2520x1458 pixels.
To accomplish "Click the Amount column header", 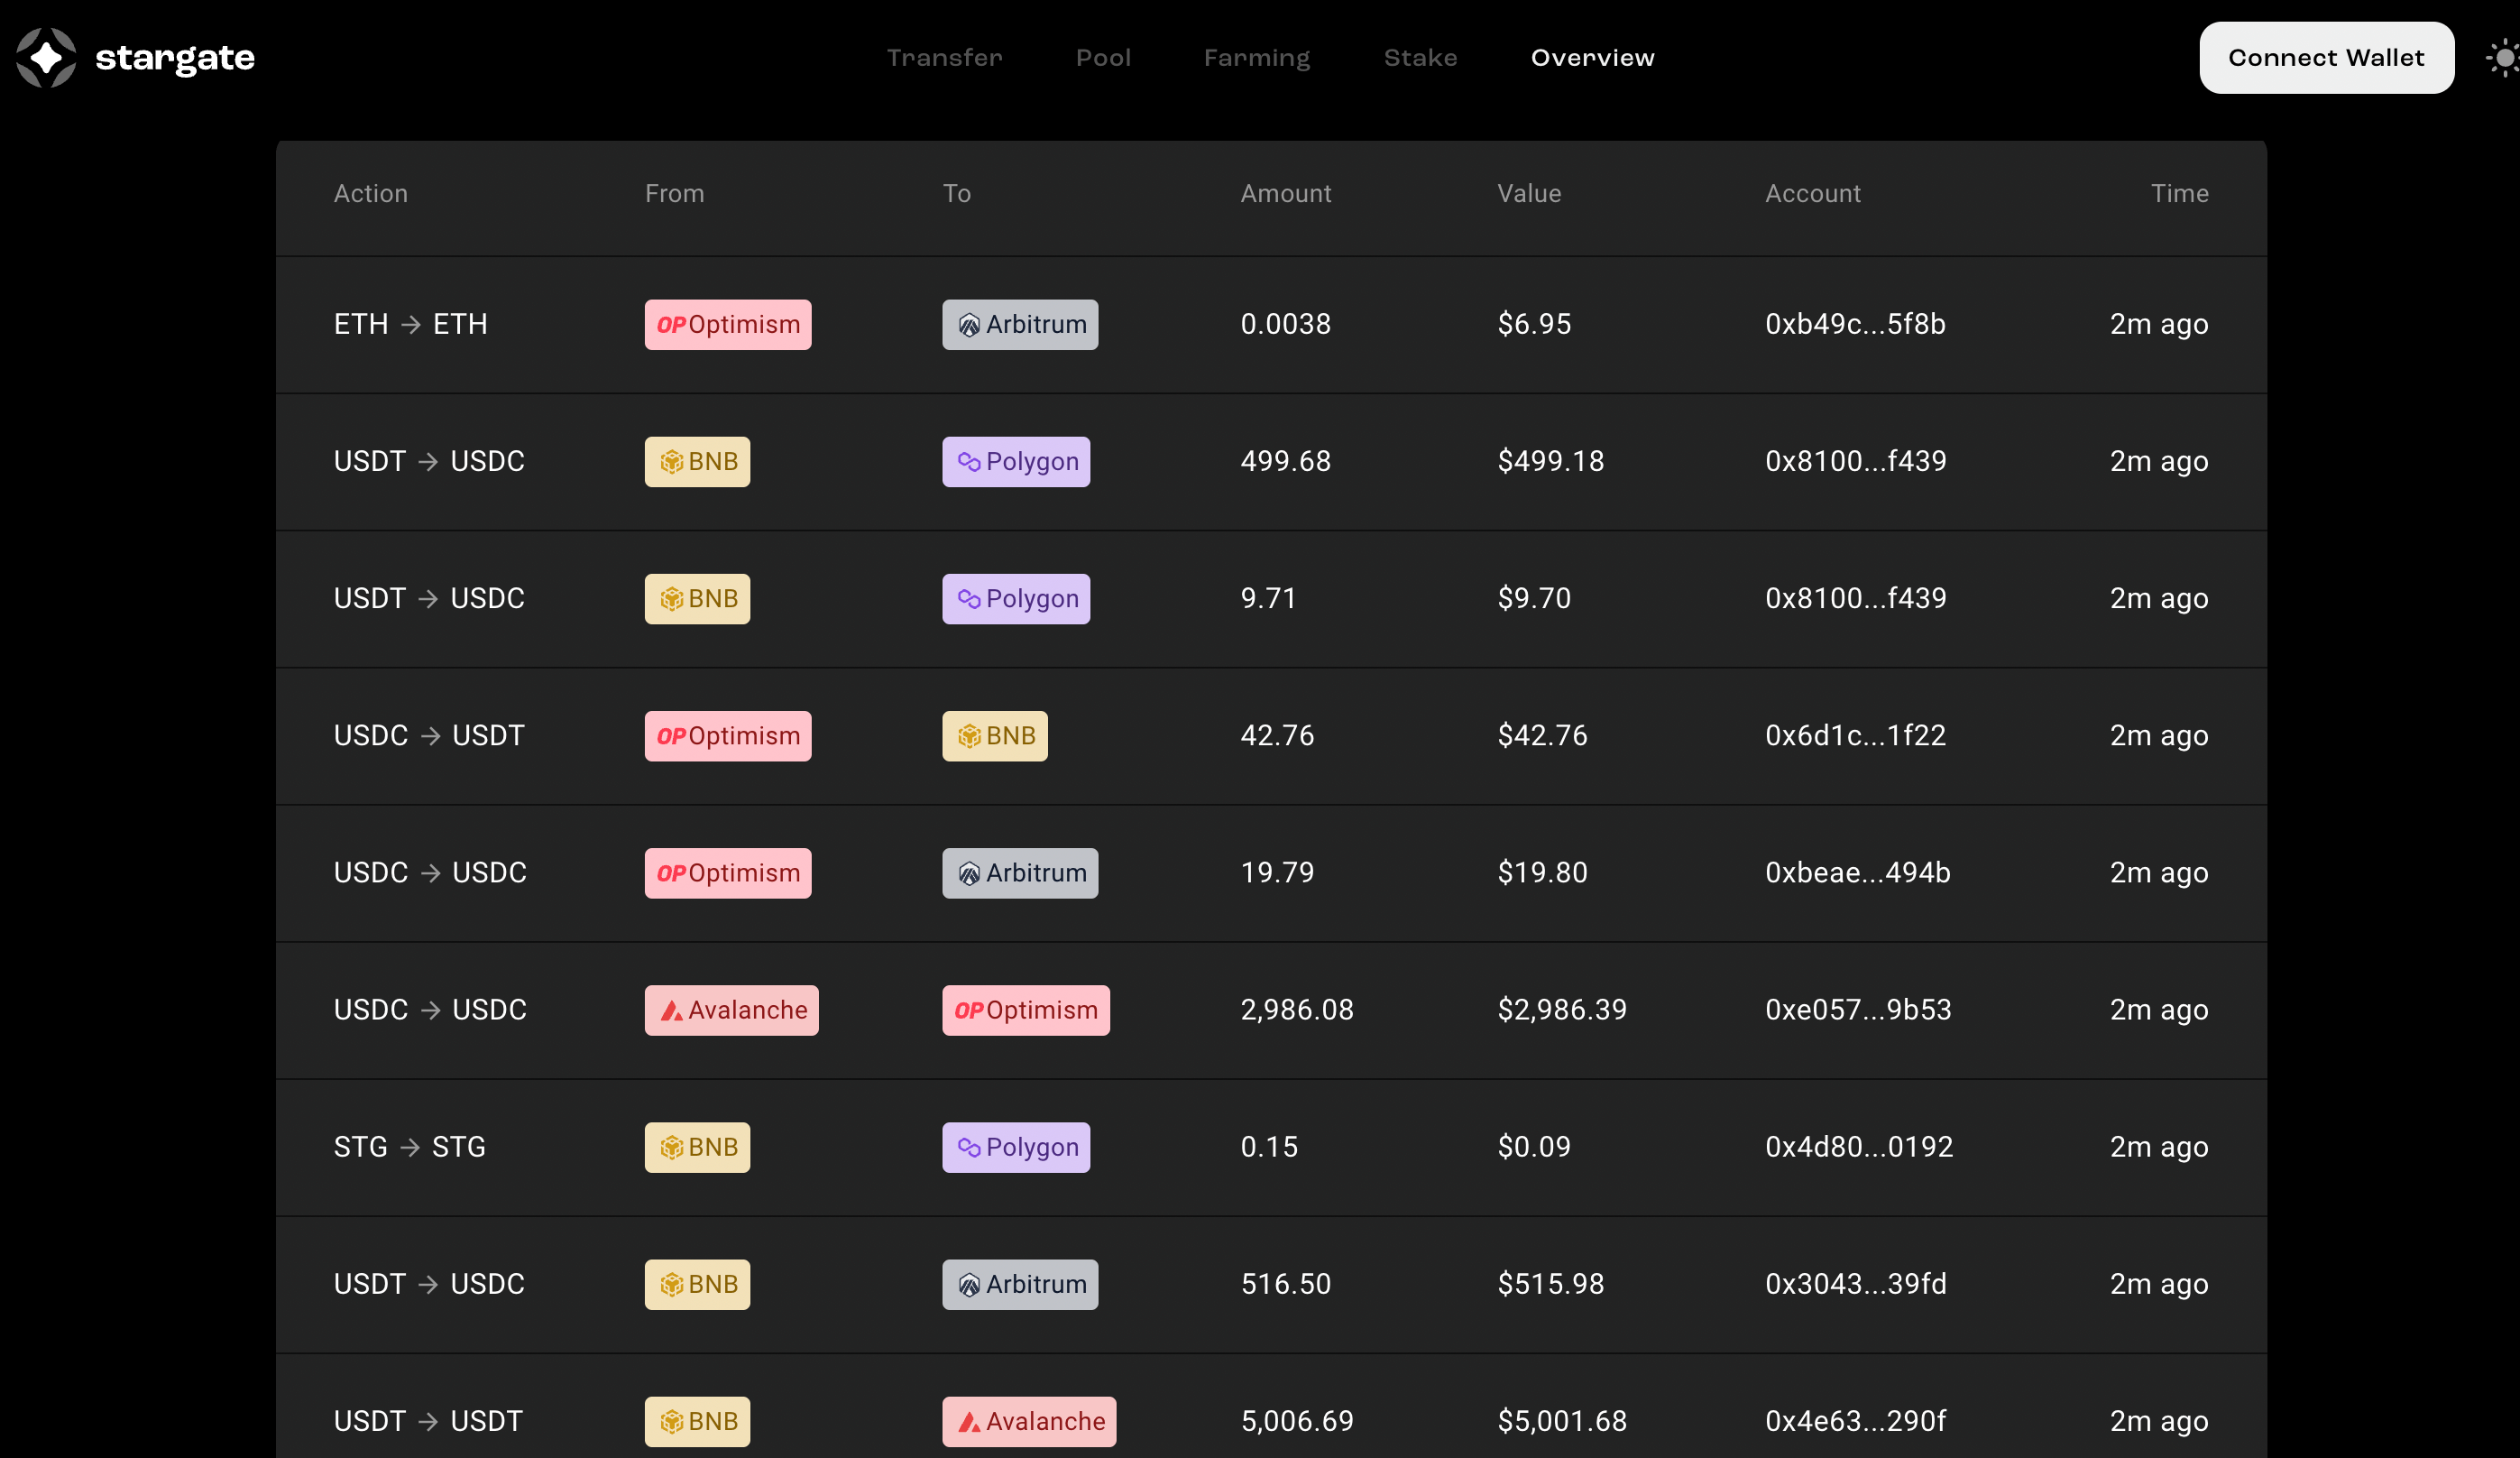I will 1286,193.
